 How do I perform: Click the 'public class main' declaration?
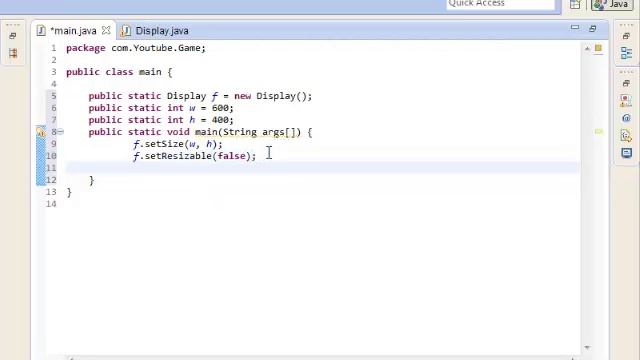click(119, 72)
